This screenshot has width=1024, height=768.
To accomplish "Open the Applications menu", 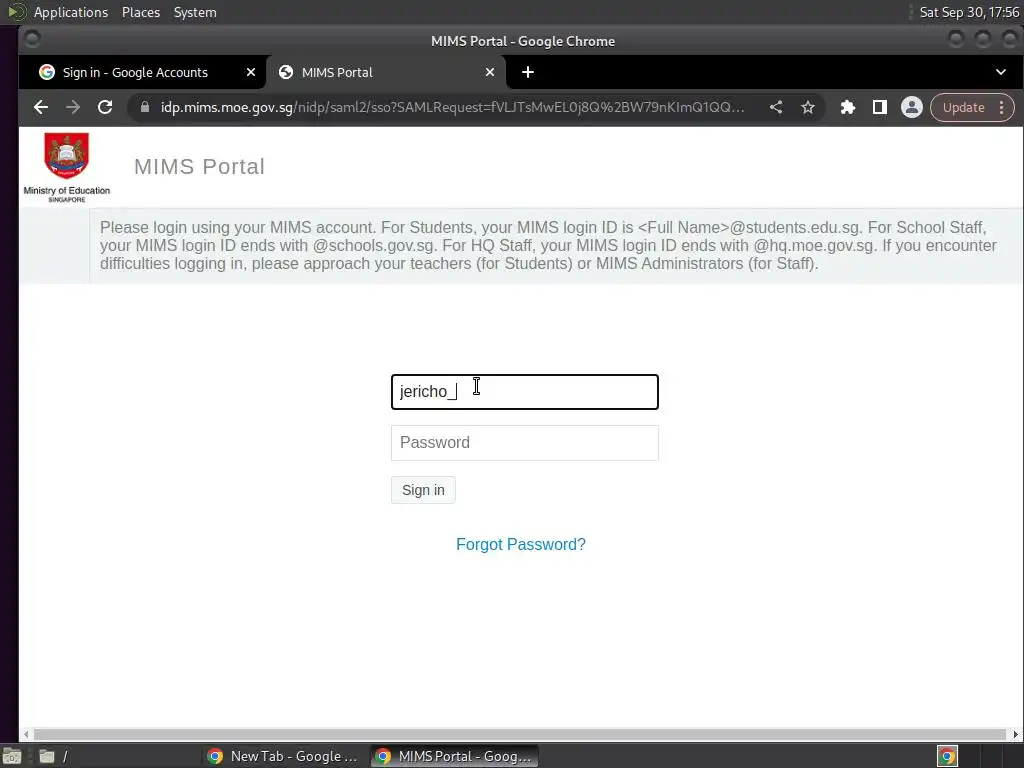I will tap(71, 12).
